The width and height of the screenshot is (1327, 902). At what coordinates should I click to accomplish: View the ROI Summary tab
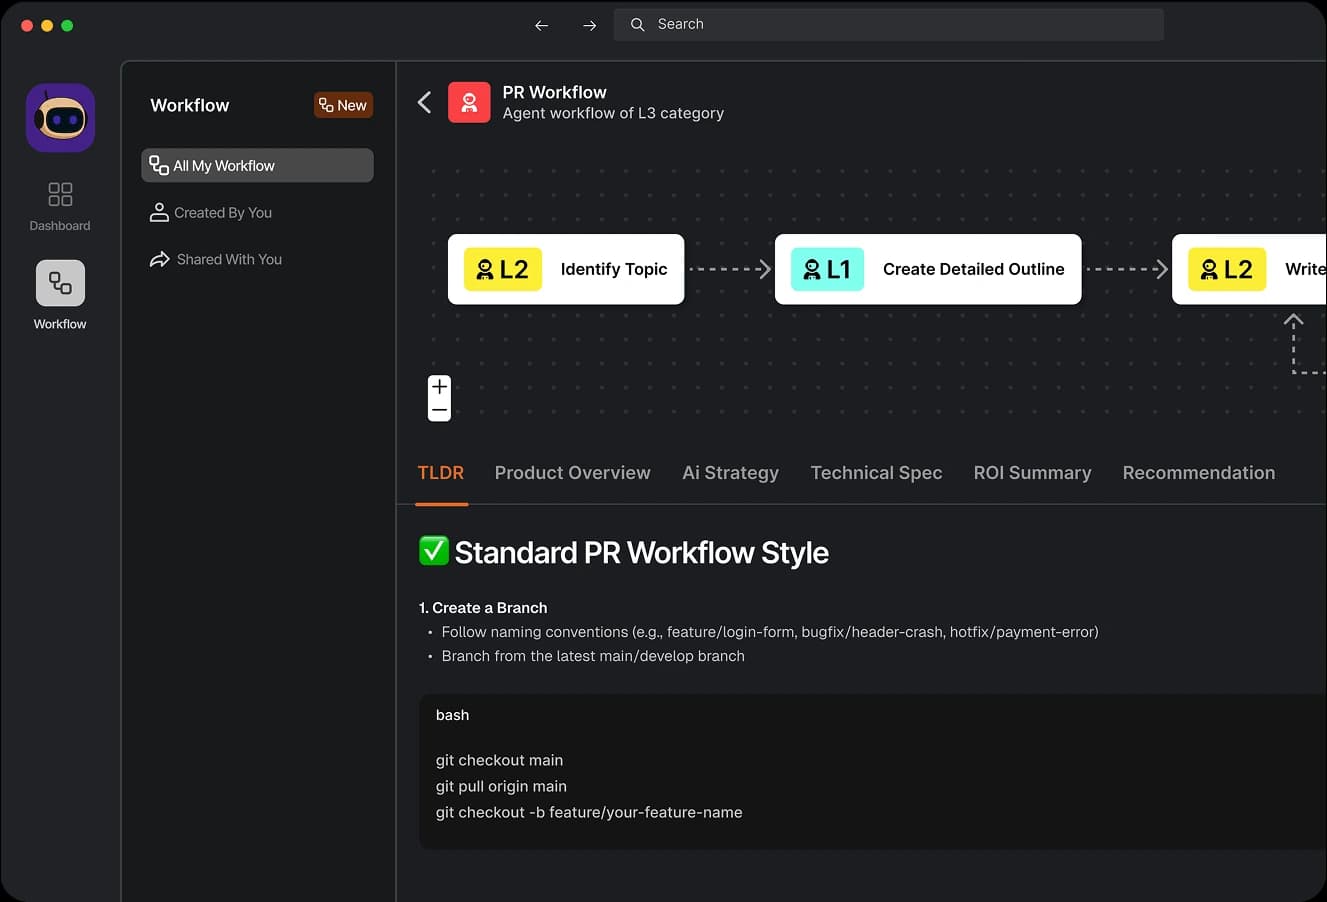coord(1032,473)
